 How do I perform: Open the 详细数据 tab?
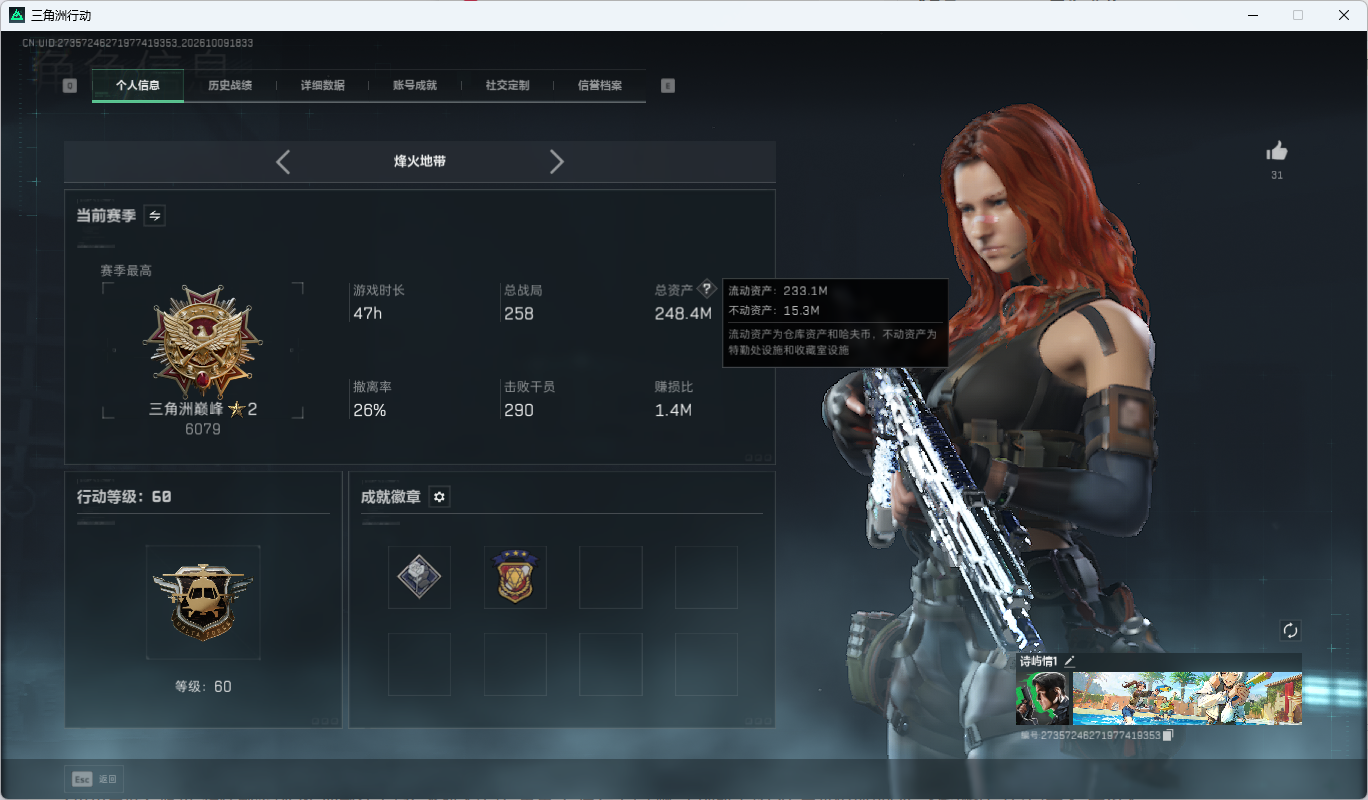pyautogui.click(x=323, y=86)
